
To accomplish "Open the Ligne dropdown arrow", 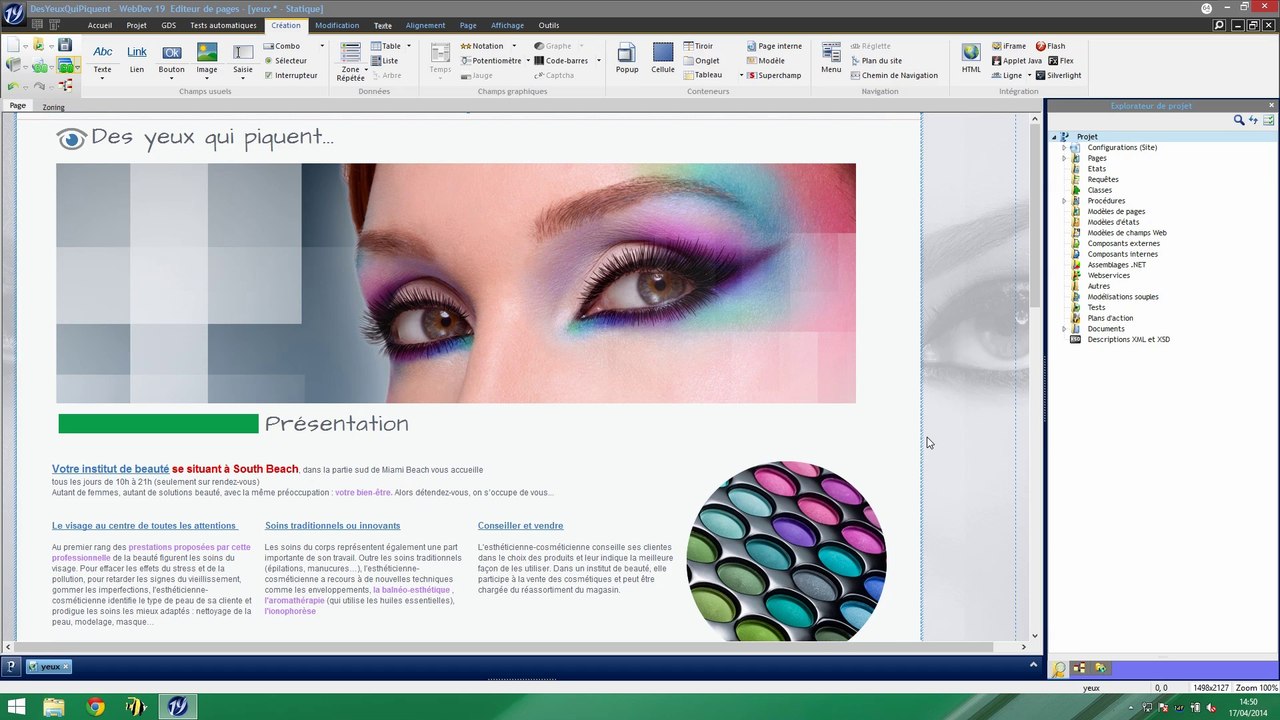I will [x=1029, y=75].
